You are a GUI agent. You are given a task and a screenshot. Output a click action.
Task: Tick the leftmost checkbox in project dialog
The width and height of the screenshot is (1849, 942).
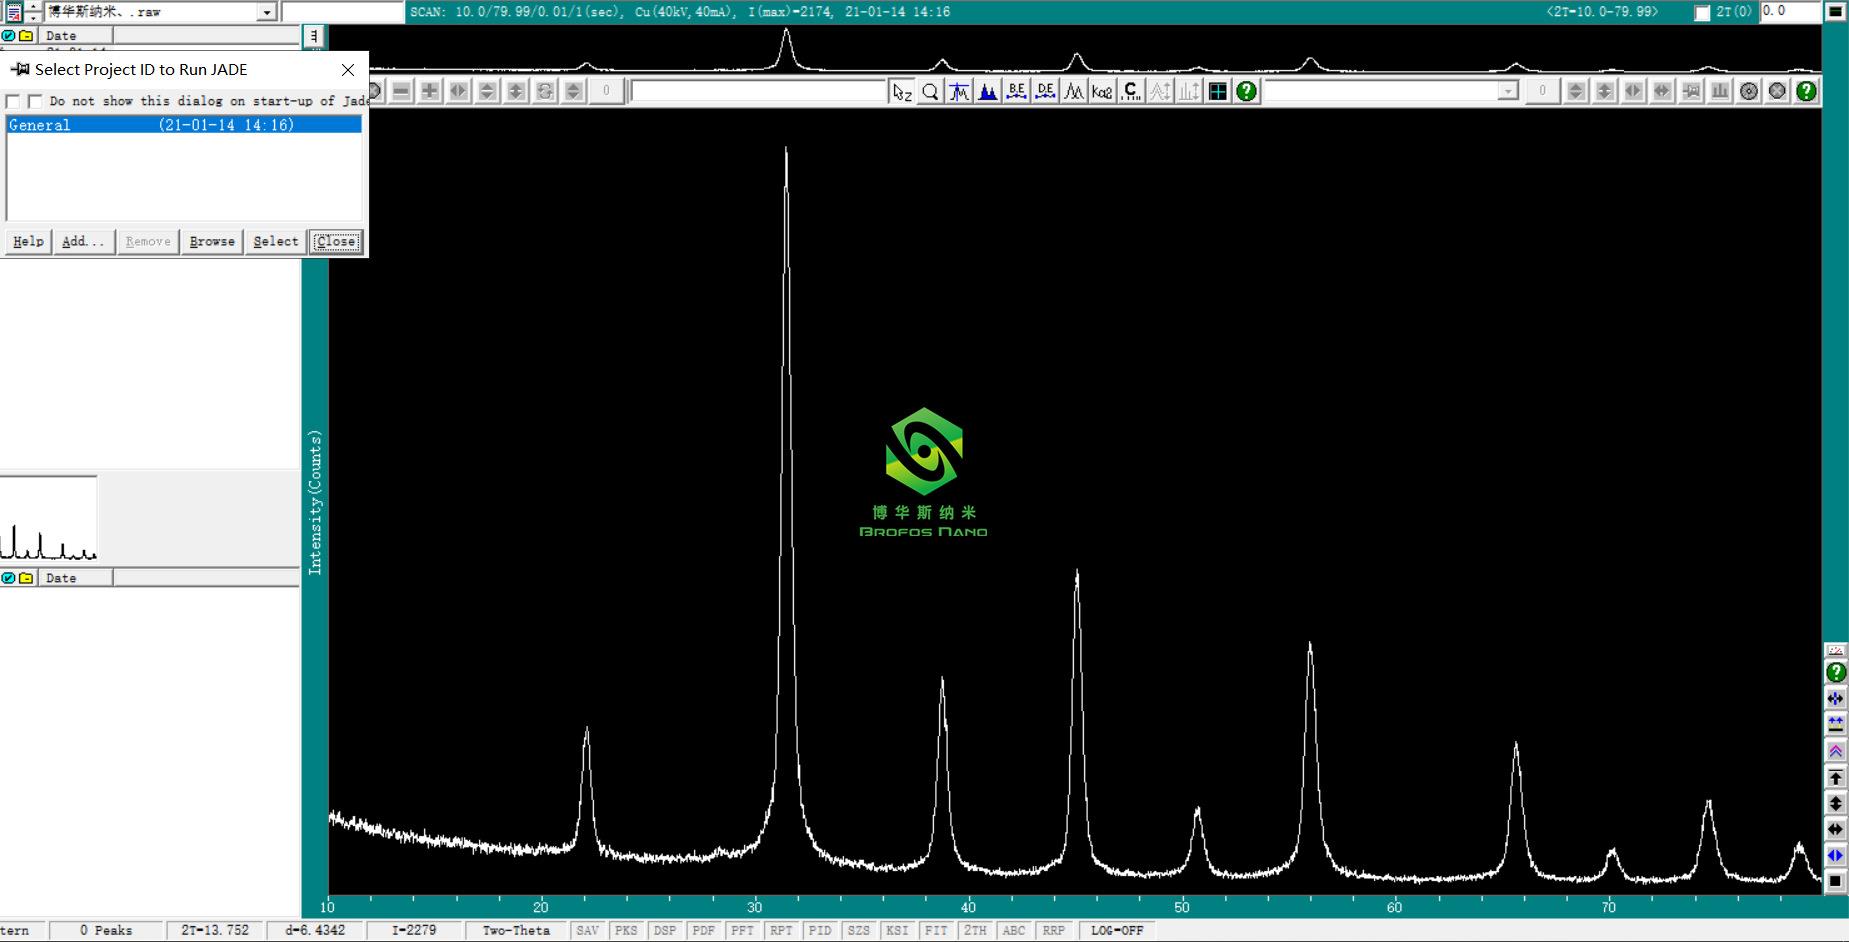click(13, 101)
